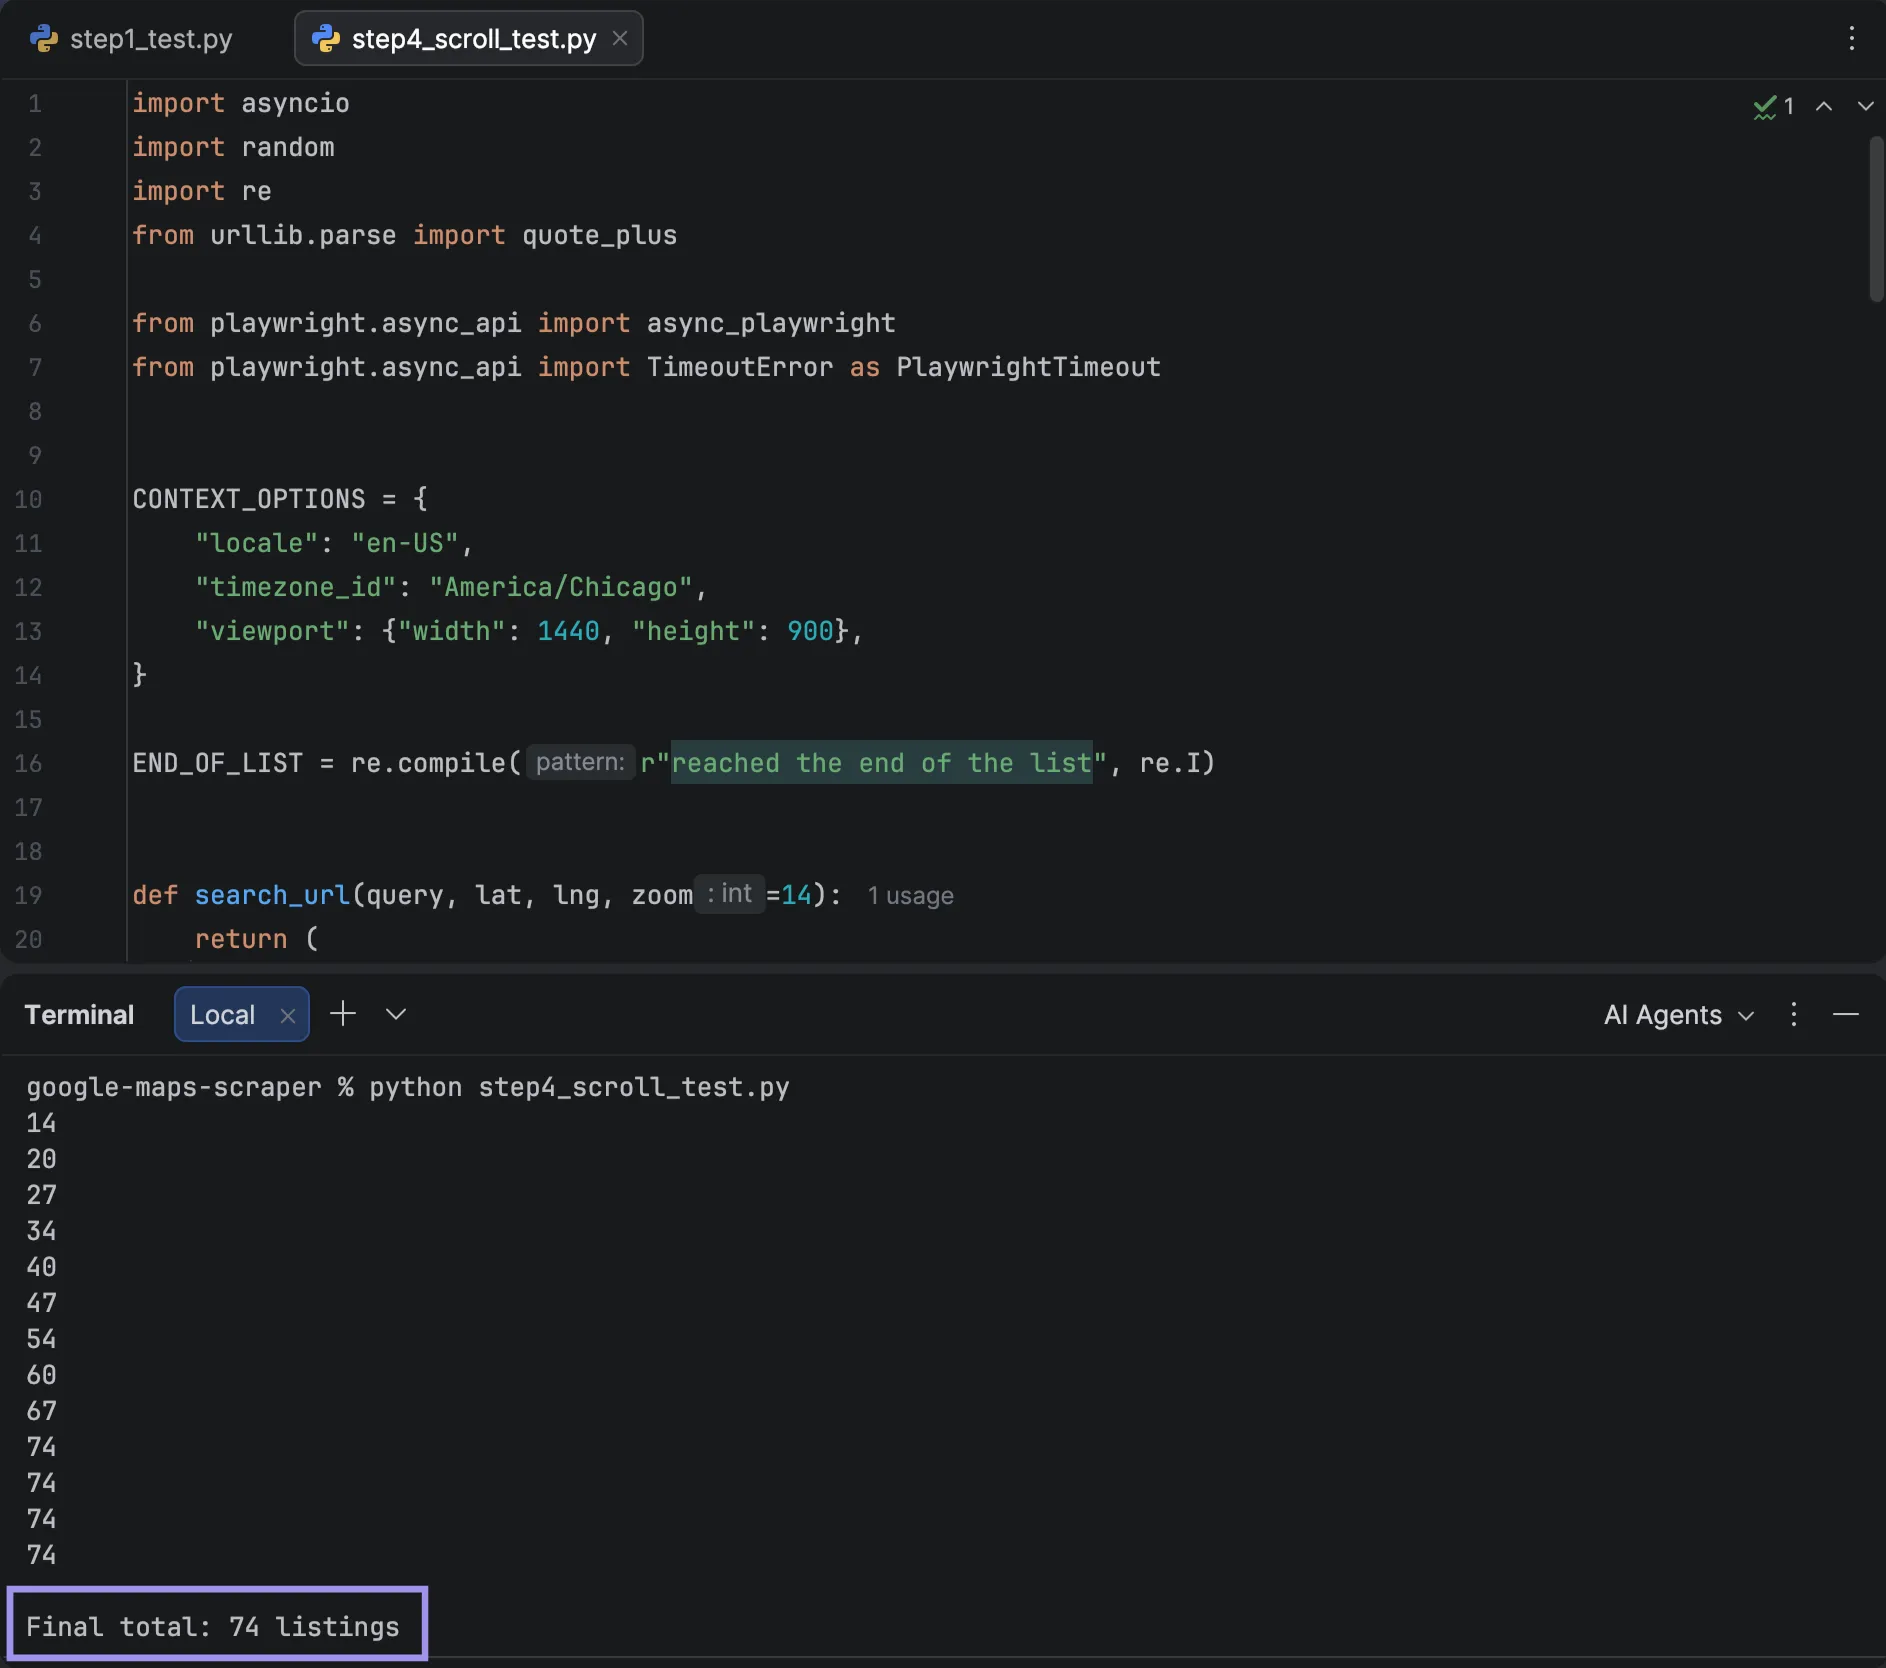1886x1668 pixels.
Task: Close the step4_scroll_test.py tab
Action: 620,38
